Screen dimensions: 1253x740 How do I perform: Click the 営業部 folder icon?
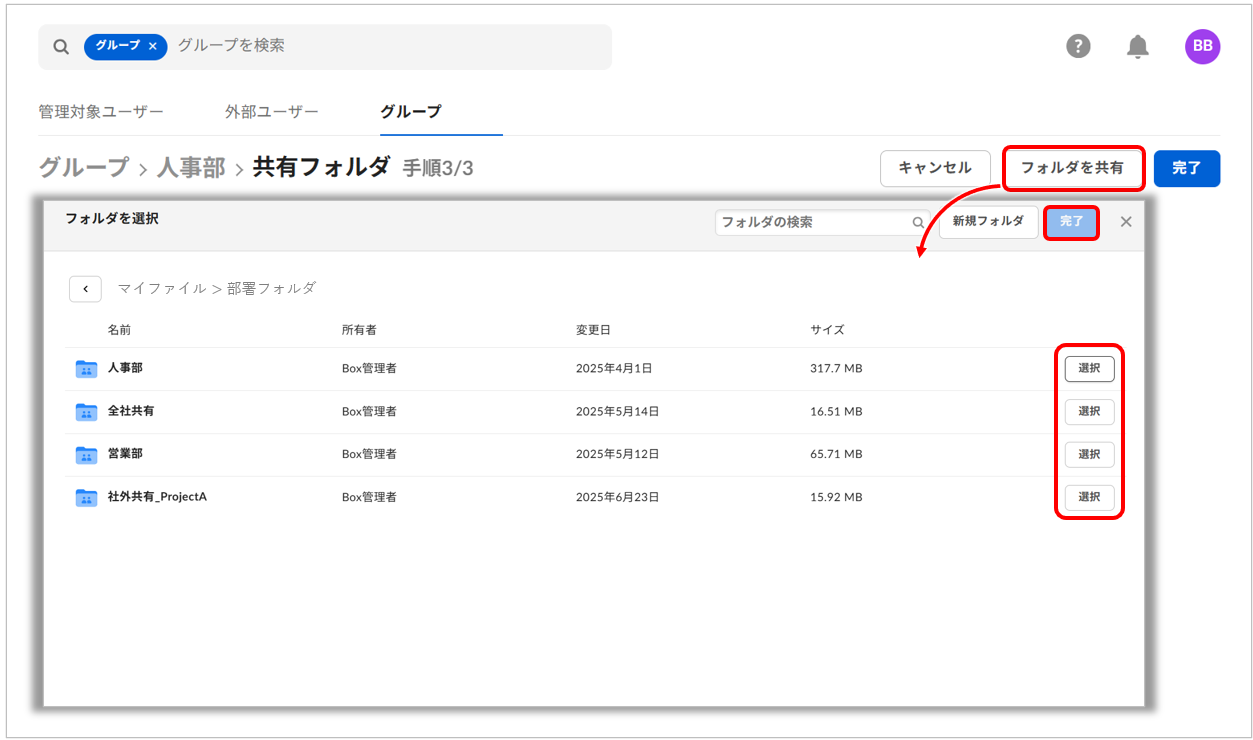point(86,455)
